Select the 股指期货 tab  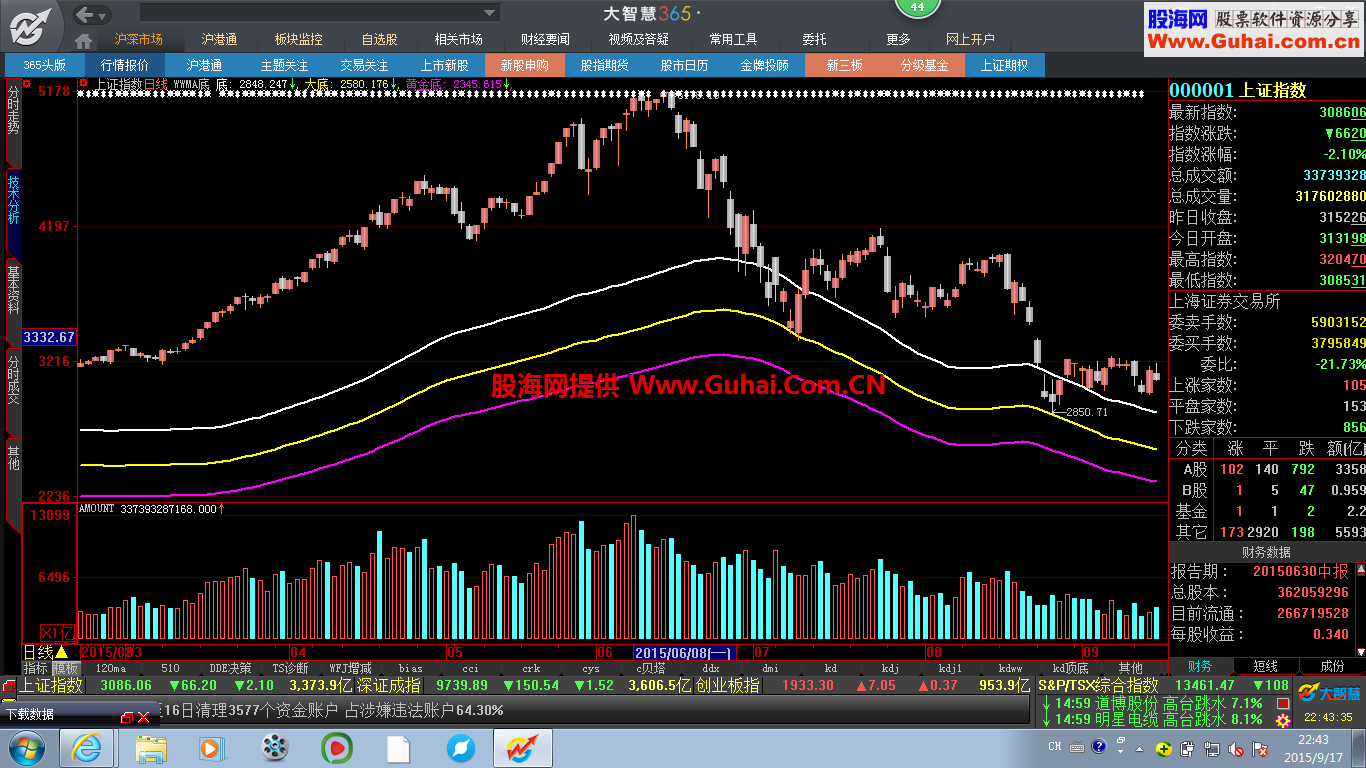pyautogui.click(x=605, y=65)
